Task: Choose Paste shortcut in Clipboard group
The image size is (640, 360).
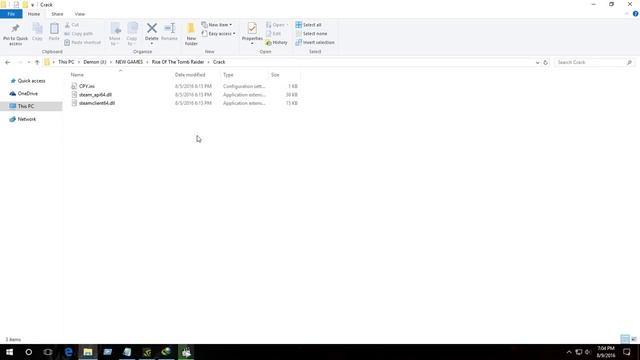Action: coord(82,42)
